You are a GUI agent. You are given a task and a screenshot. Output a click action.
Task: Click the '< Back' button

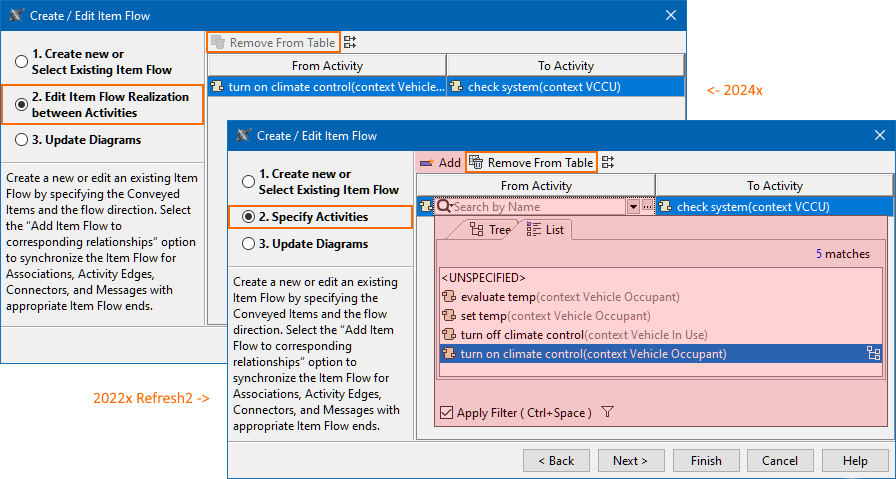coord(556,461)
